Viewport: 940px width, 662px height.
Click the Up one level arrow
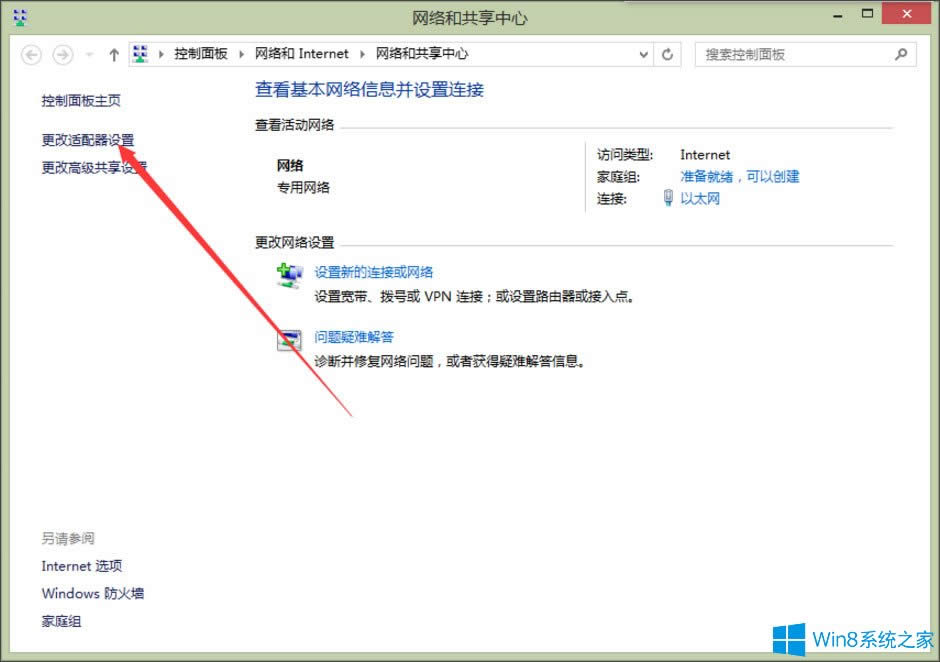click(x=114, y=55)
